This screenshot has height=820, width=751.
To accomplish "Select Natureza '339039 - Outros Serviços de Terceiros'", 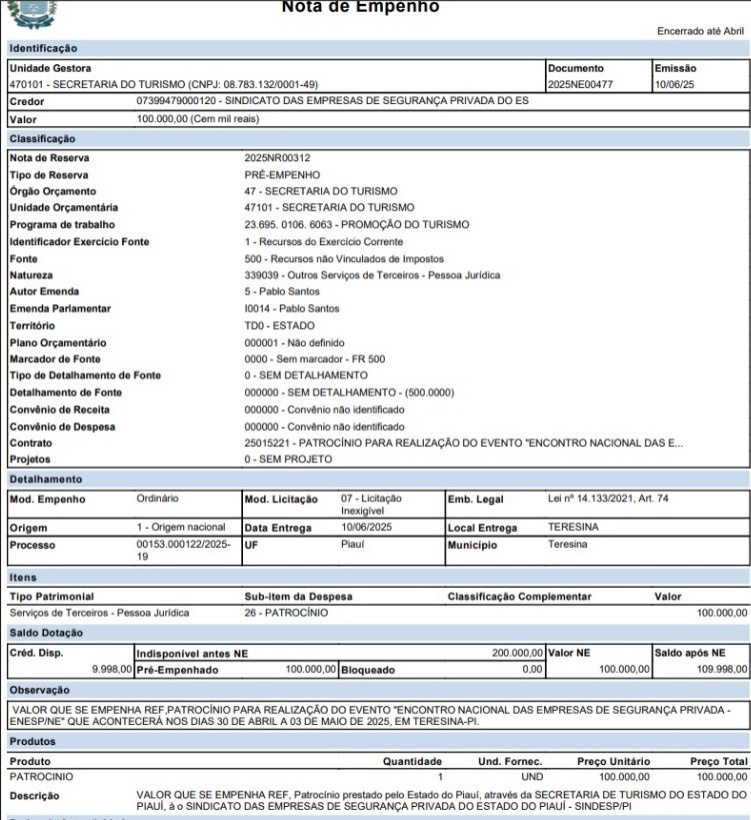I will (372, 275).
